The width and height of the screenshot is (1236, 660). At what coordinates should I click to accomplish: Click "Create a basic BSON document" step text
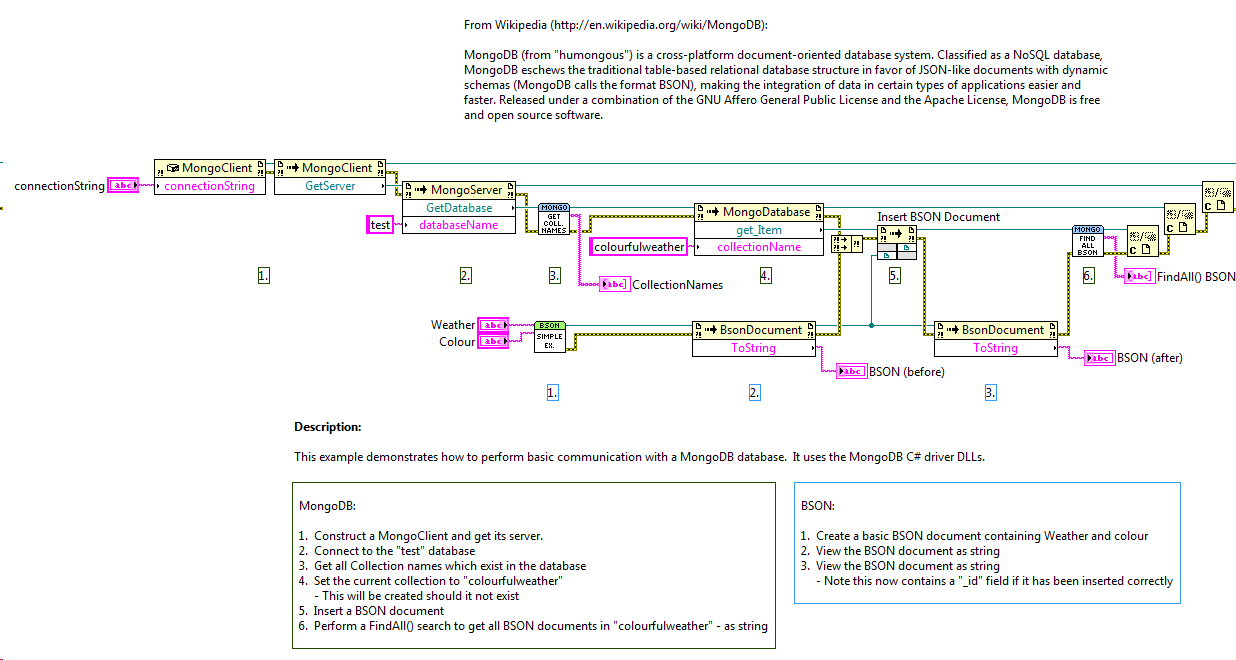pyautogui.click(x=975, y=536)
